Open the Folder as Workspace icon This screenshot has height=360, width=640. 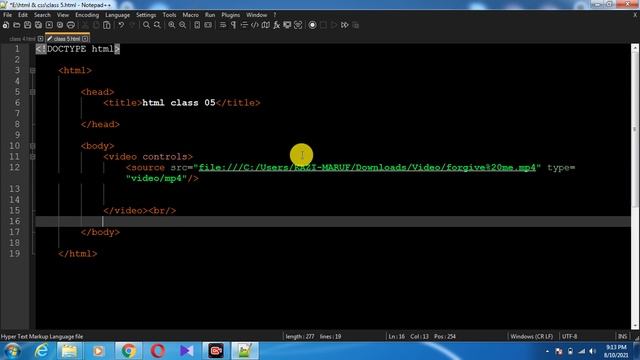[x=287, y=25]
